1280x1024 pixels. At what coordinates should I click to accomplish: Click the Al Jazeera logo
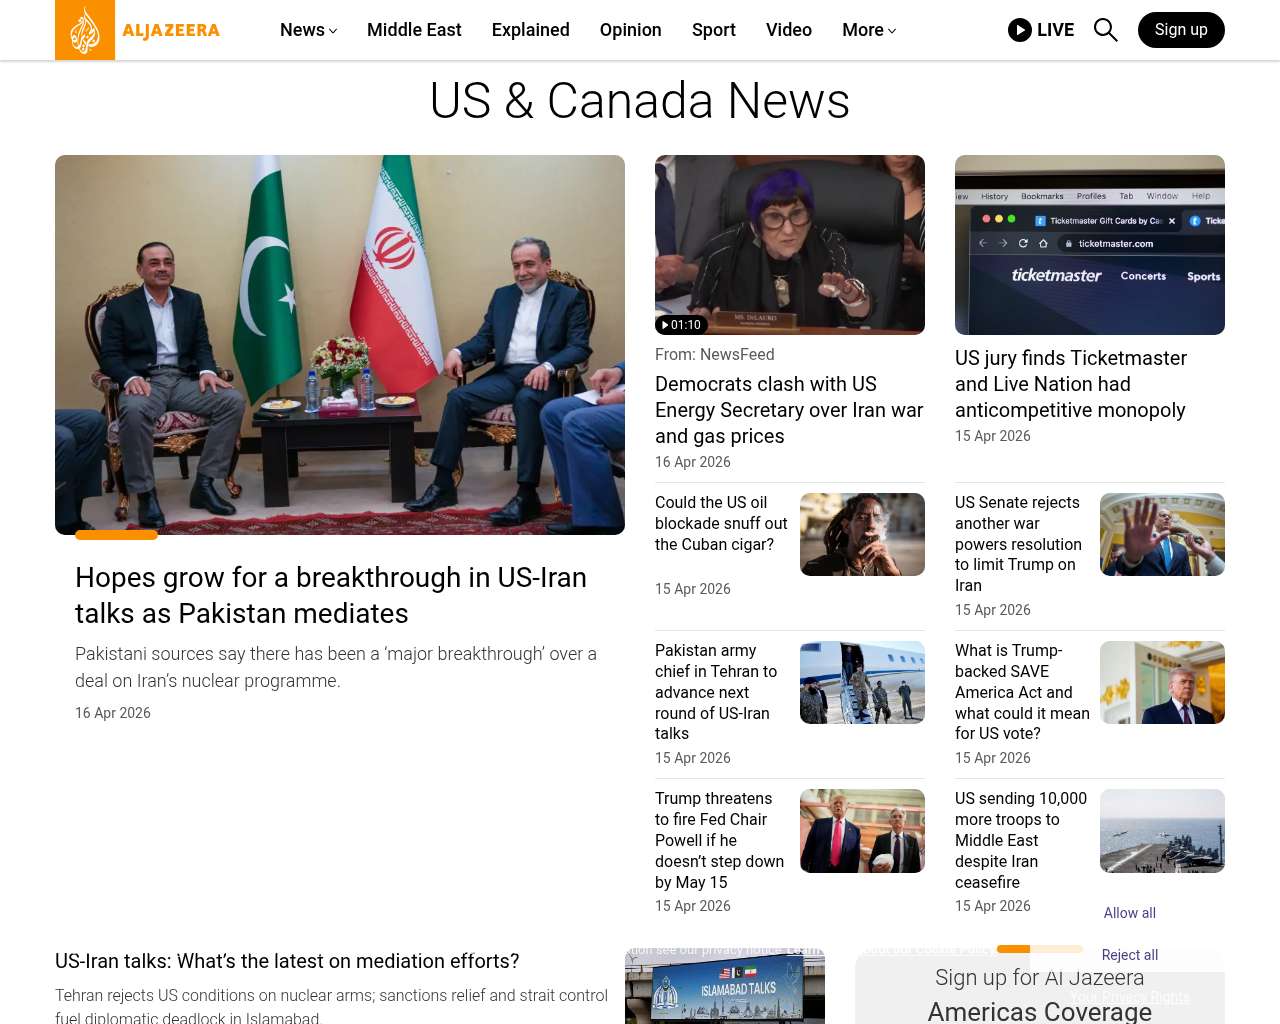pyautogui.click(x=138, y=30)
